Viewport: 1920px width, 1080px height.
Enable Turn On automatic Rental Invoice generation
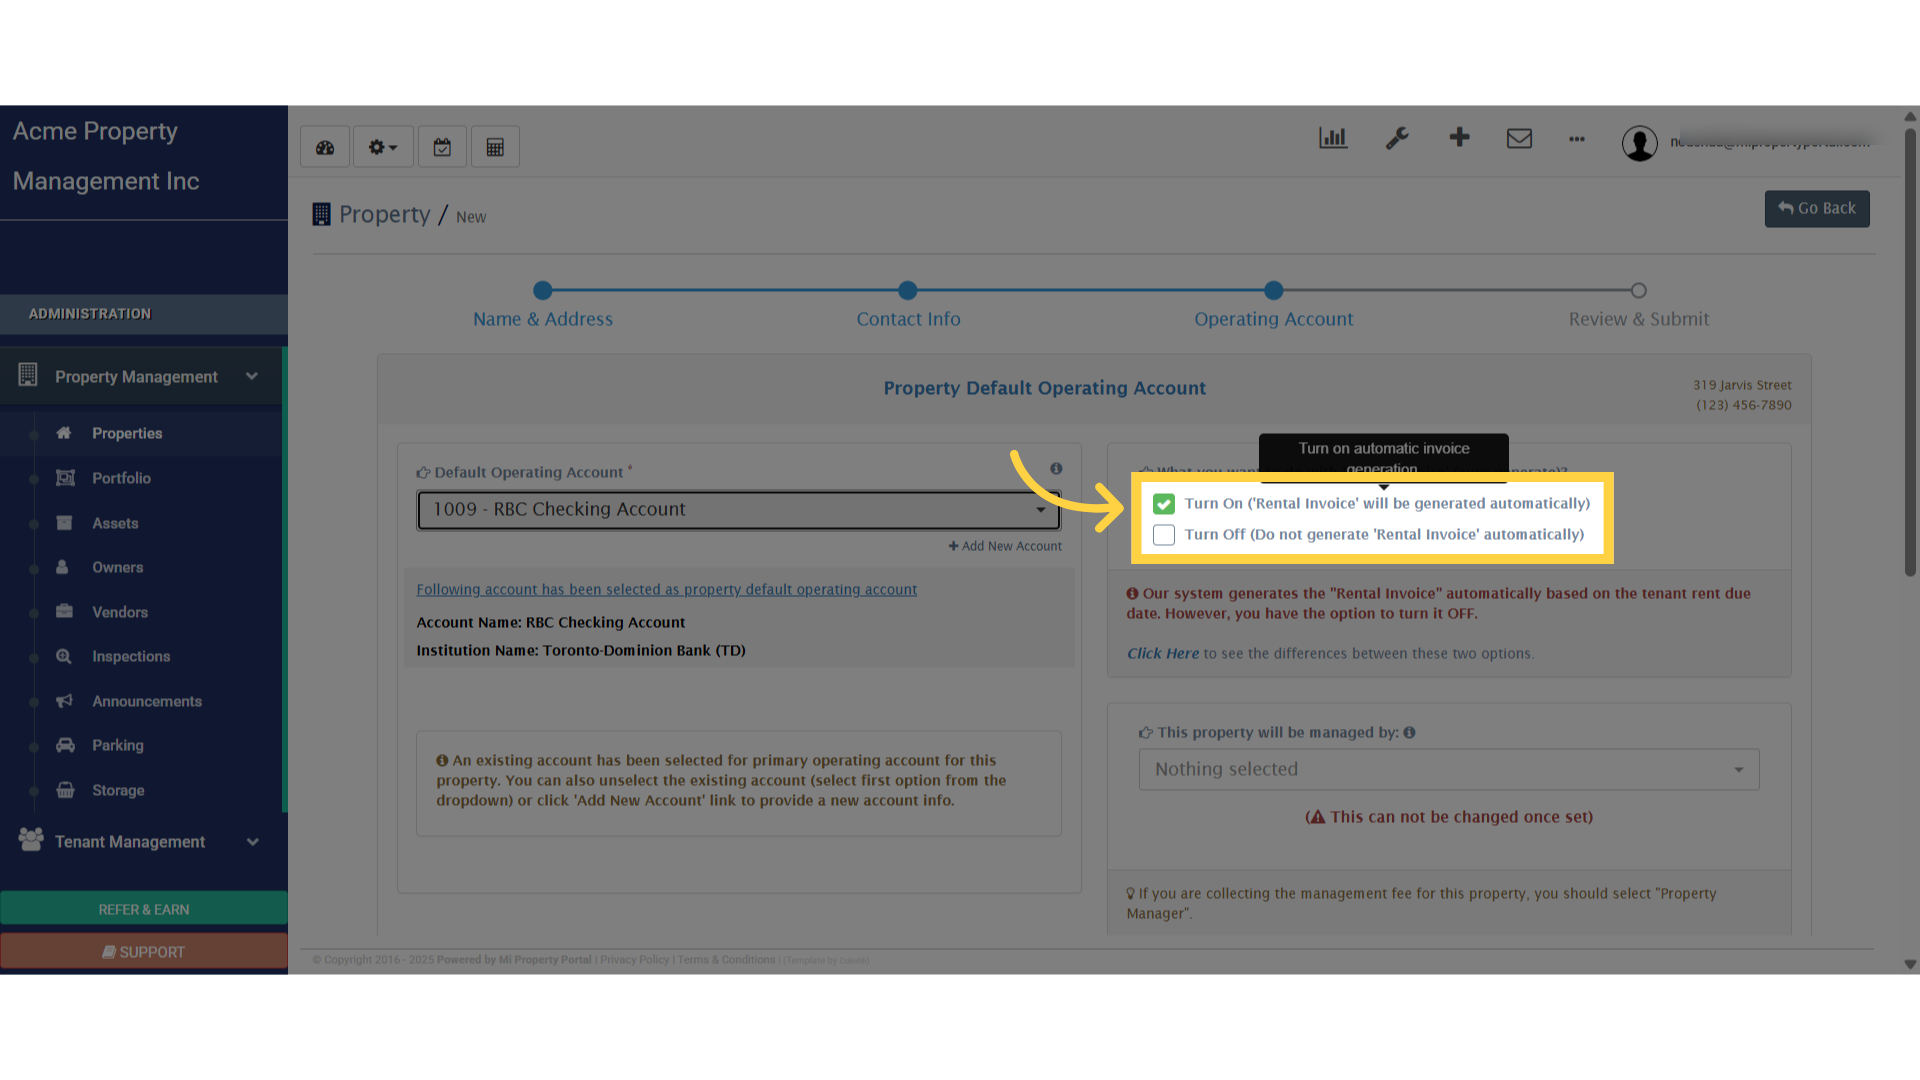point(1163,504)
